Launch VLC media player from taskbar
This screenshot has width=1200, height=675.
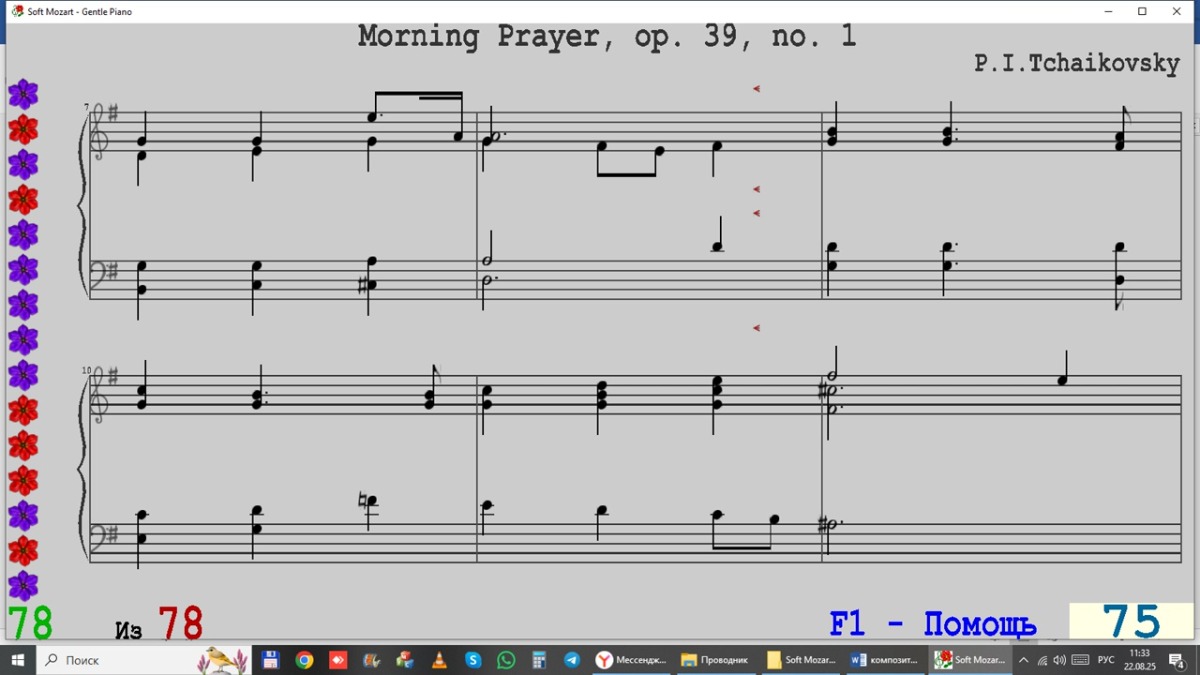(x=439, y=660)
